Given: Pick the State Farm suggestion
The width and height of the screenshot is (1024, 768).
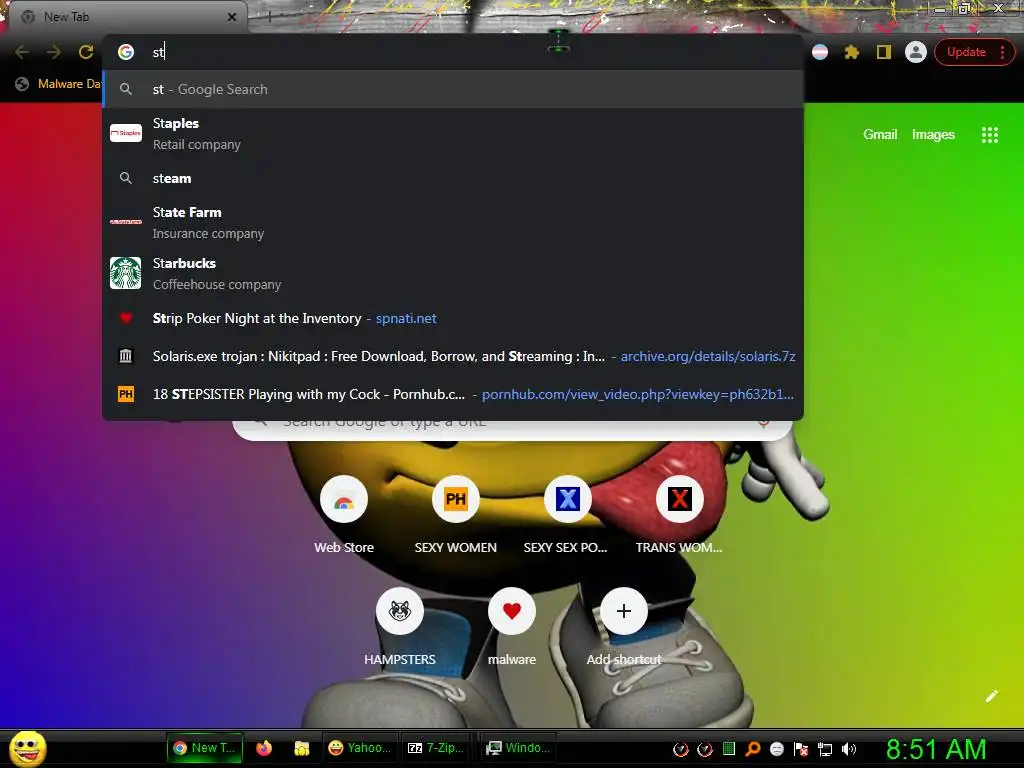Looking at the screenshot, I should (x=453, y=222).
